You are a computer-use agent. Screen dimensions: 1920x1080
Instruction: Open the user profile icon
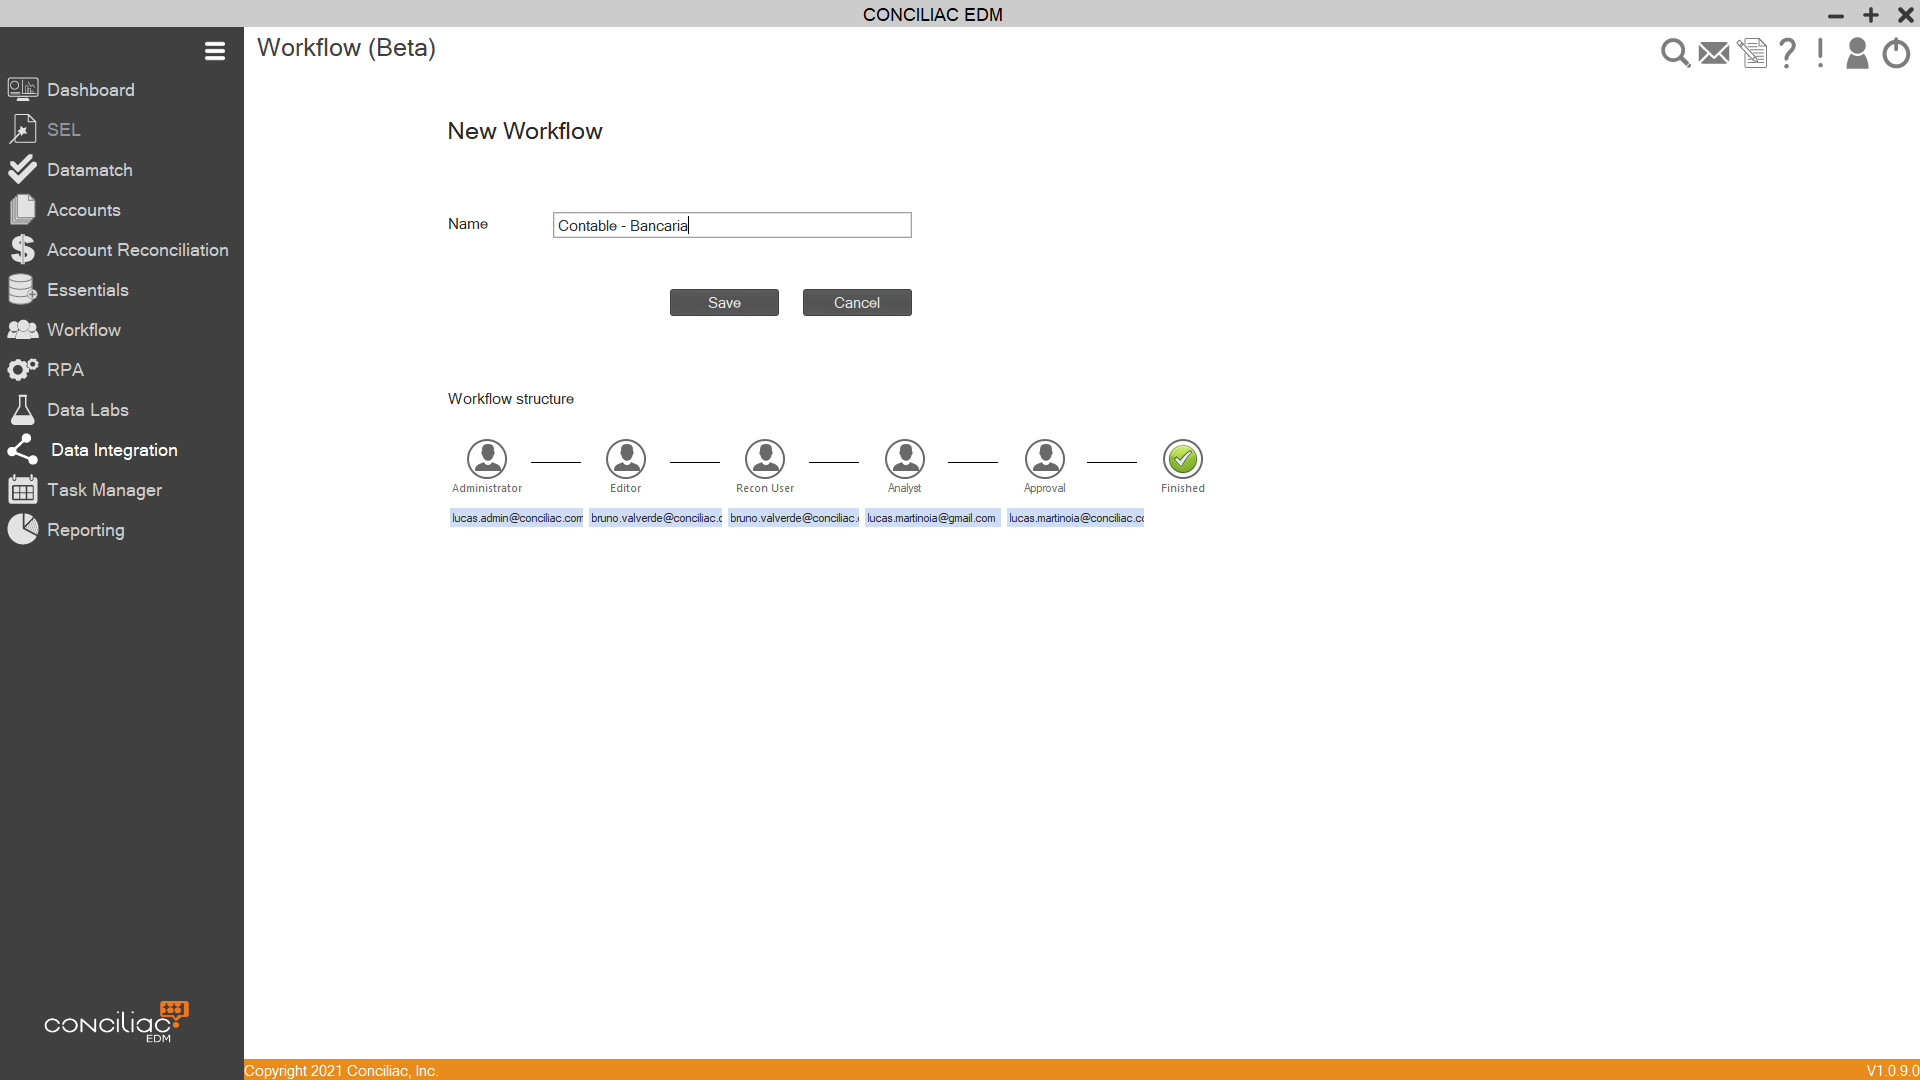click(x=1857, y=53)
